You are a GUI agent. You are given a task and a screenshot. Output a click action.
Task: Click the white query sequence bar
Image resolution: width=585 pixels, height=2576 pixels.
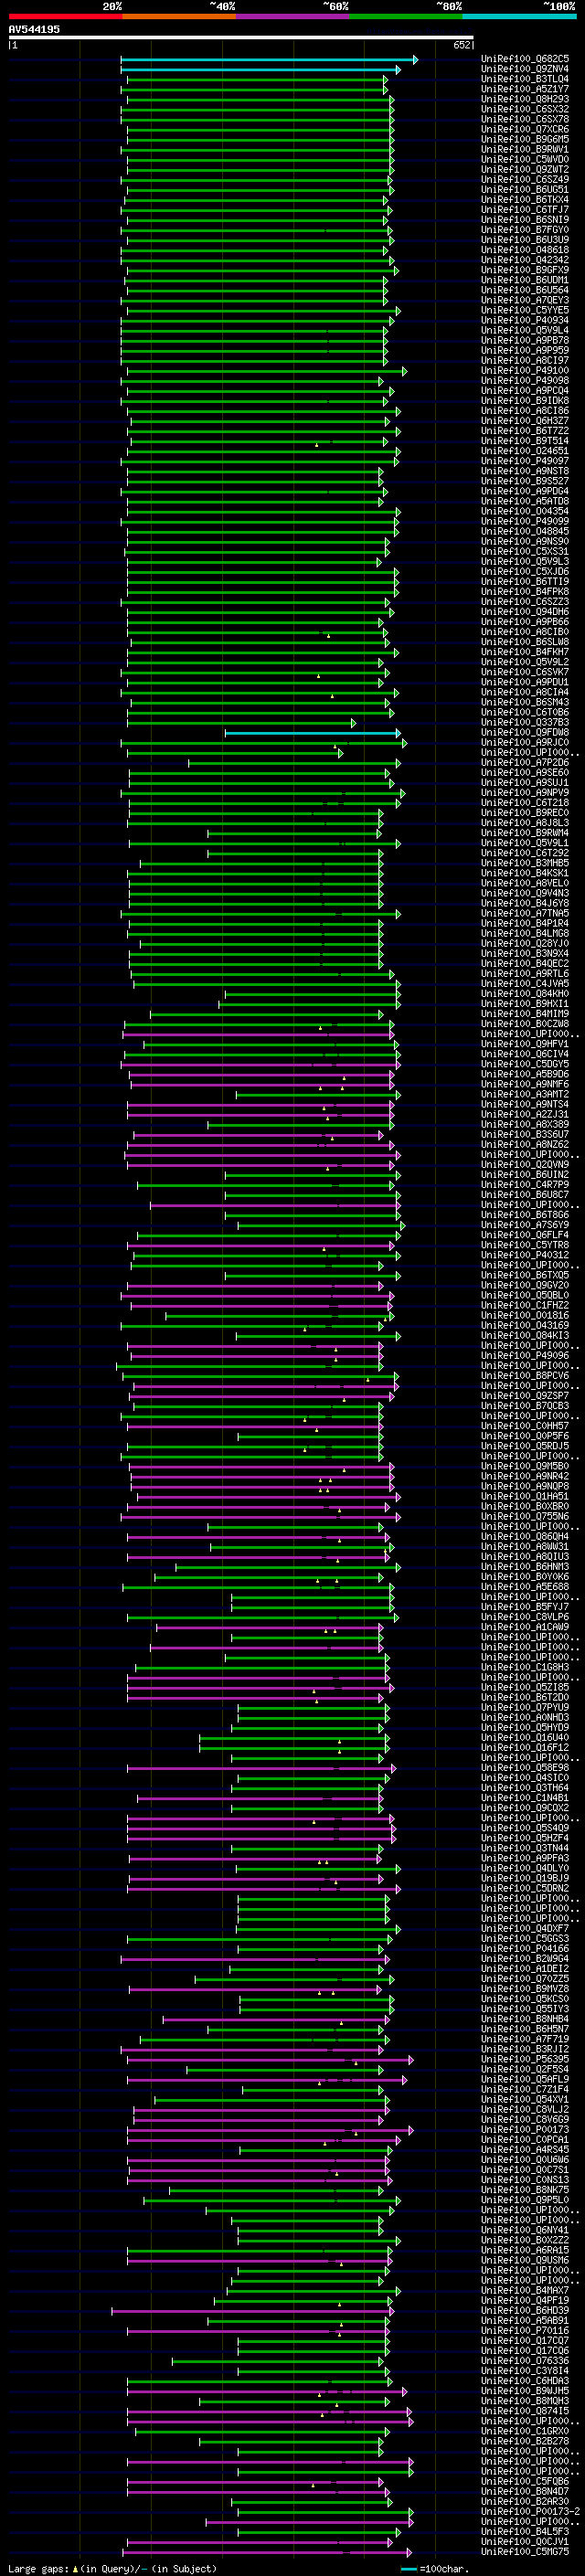pos(241,38)
